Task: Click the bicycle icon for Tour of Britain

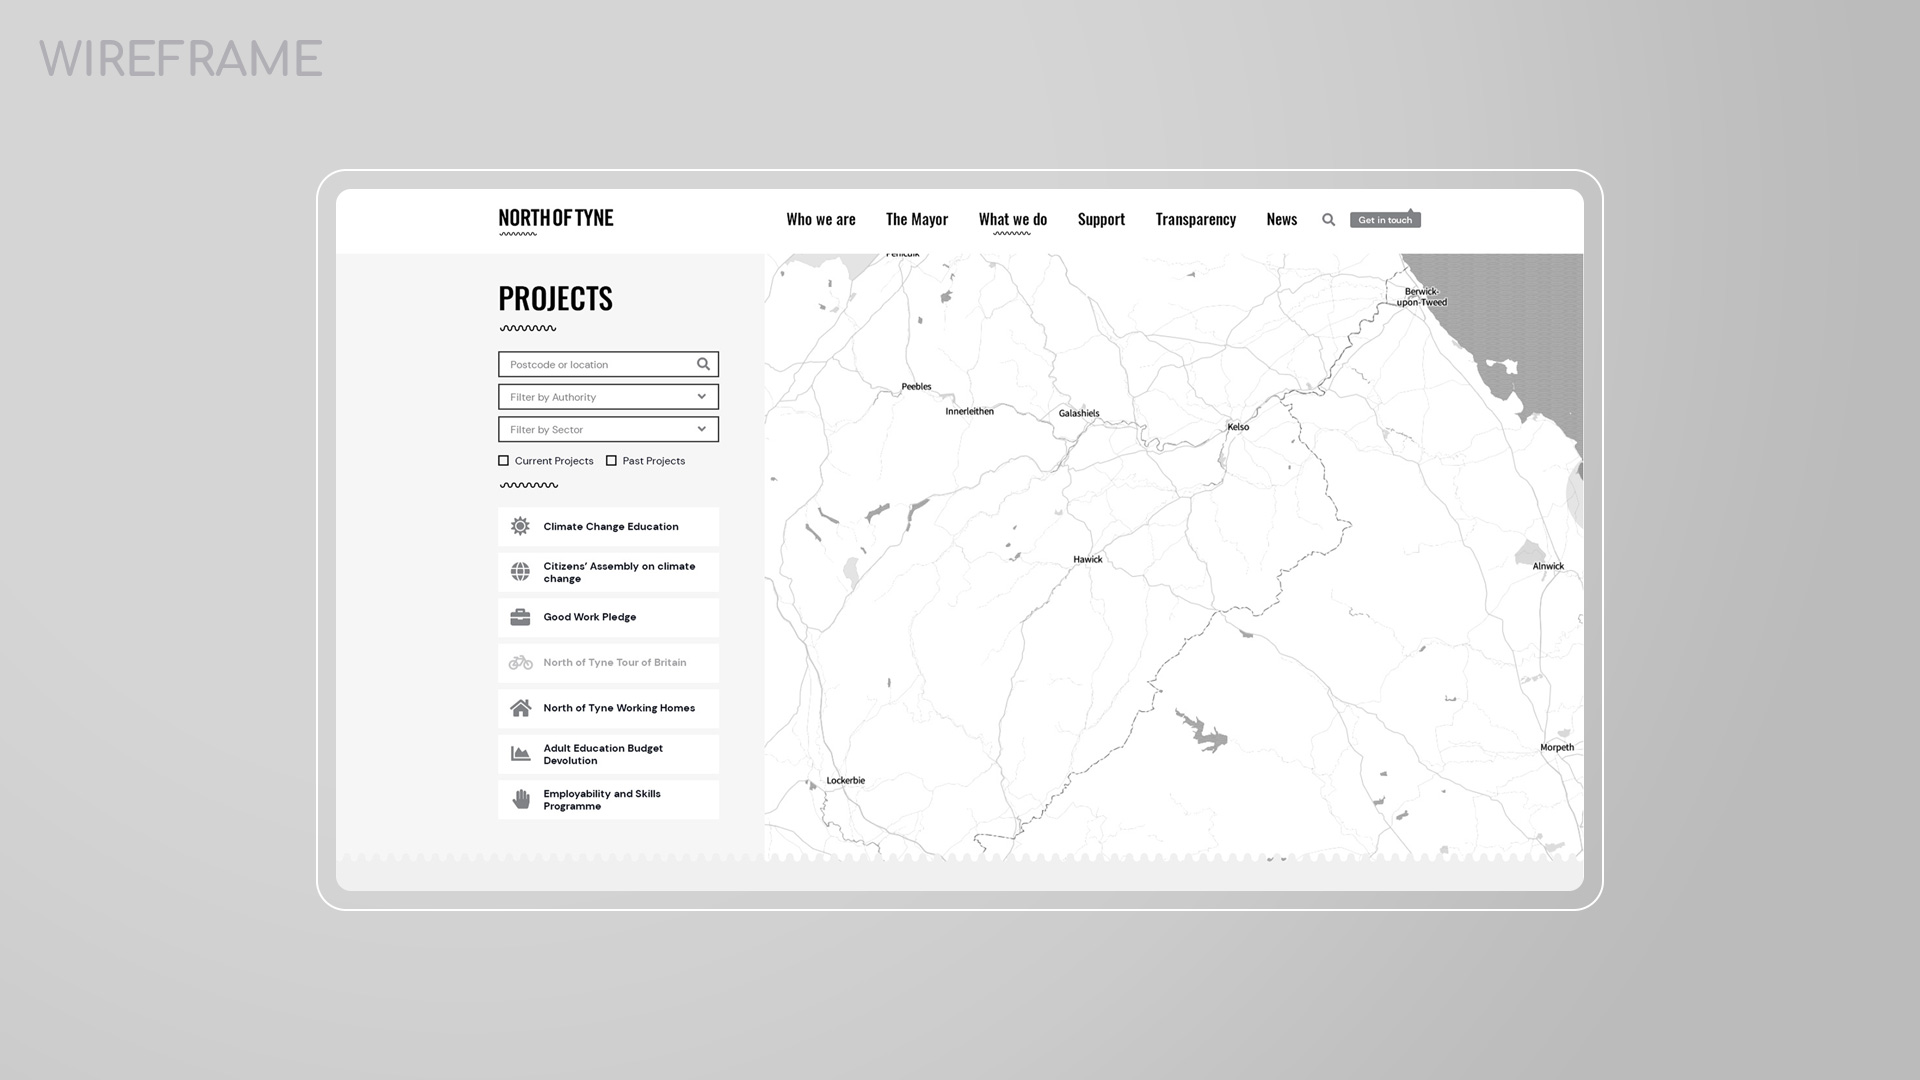Action: coord(520,662)
